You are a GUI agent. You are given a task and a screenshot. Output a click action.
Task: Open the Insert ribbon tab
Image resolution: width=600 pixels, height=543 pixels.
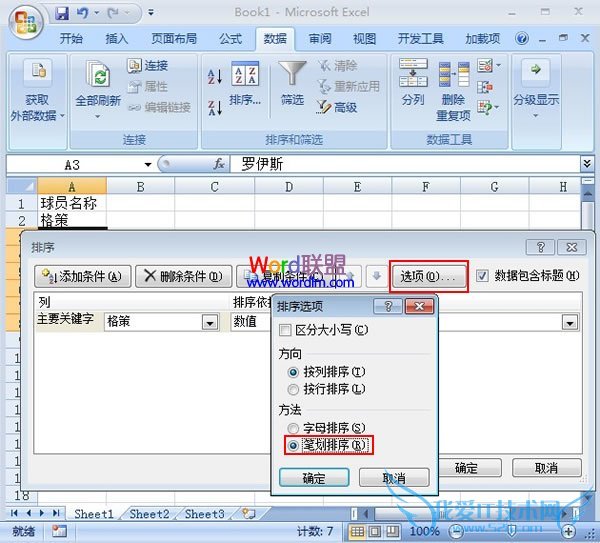[x=117, y=39]
